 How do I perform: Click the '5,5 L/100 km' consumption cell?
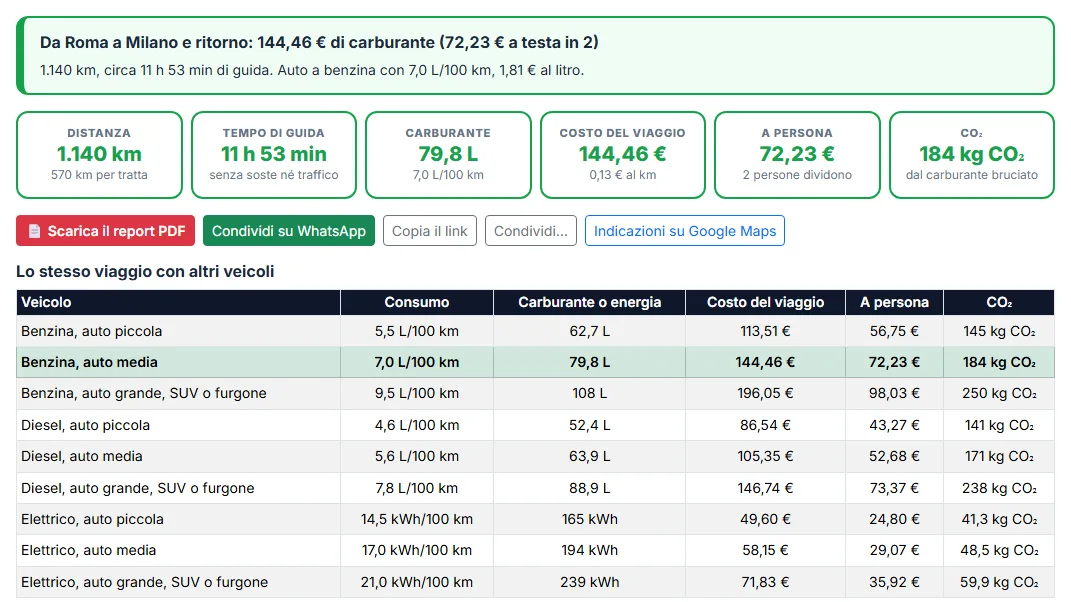click(417, 331)
